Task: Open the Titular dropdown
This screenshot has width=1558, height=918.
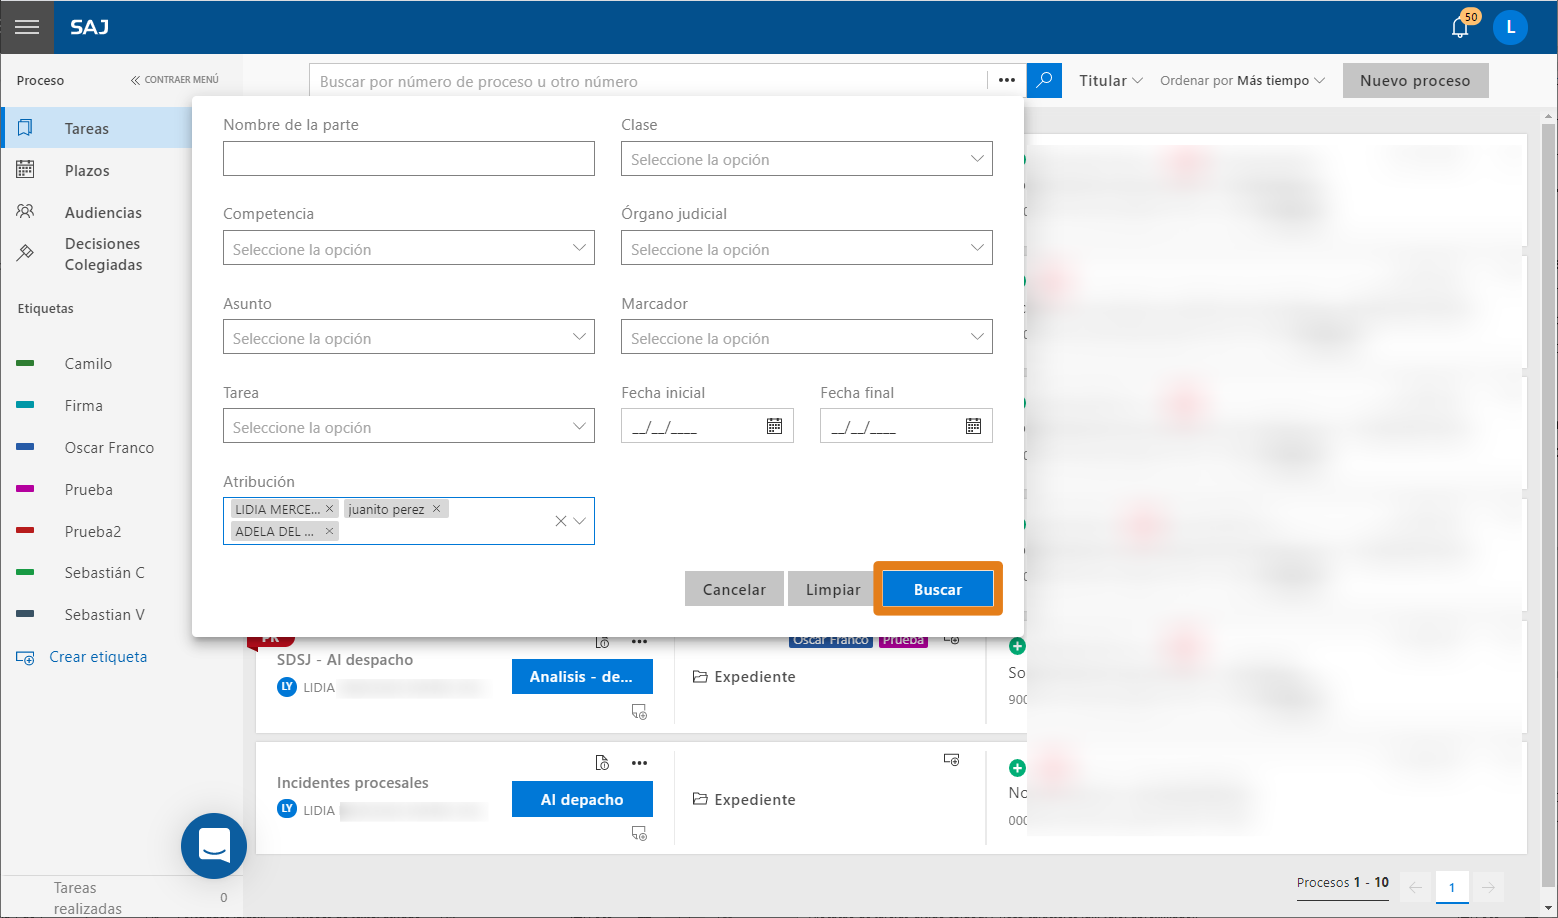Action: coord(1110,81)
